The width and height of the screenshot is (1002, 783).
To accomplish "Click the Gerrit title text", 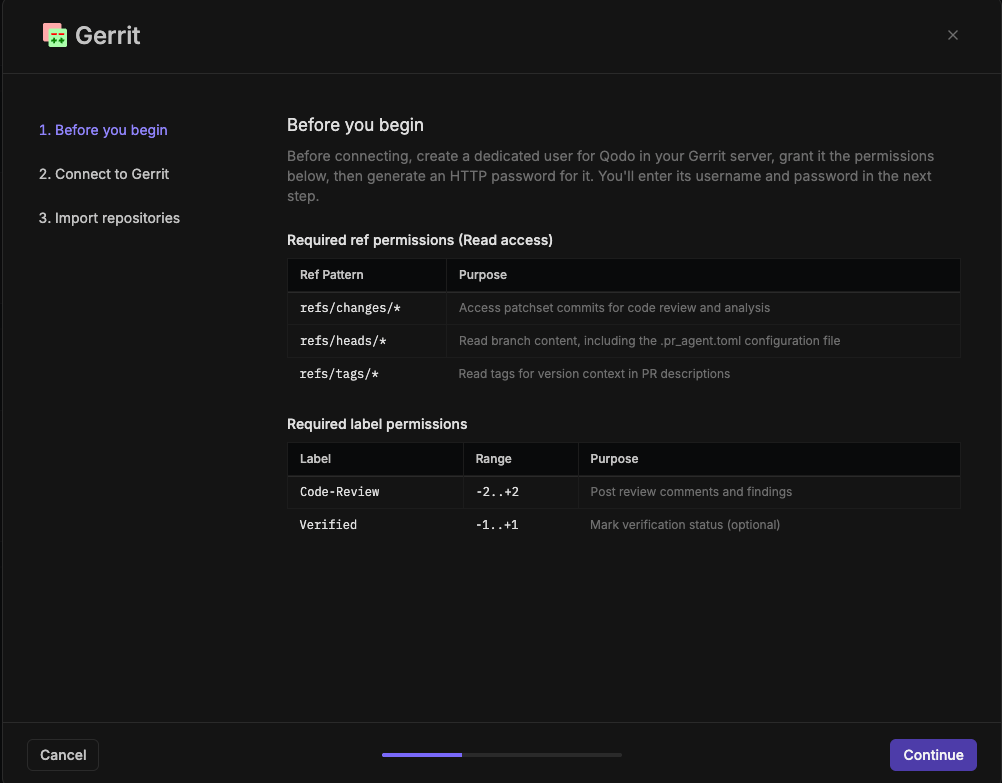I will coord(108,36).
